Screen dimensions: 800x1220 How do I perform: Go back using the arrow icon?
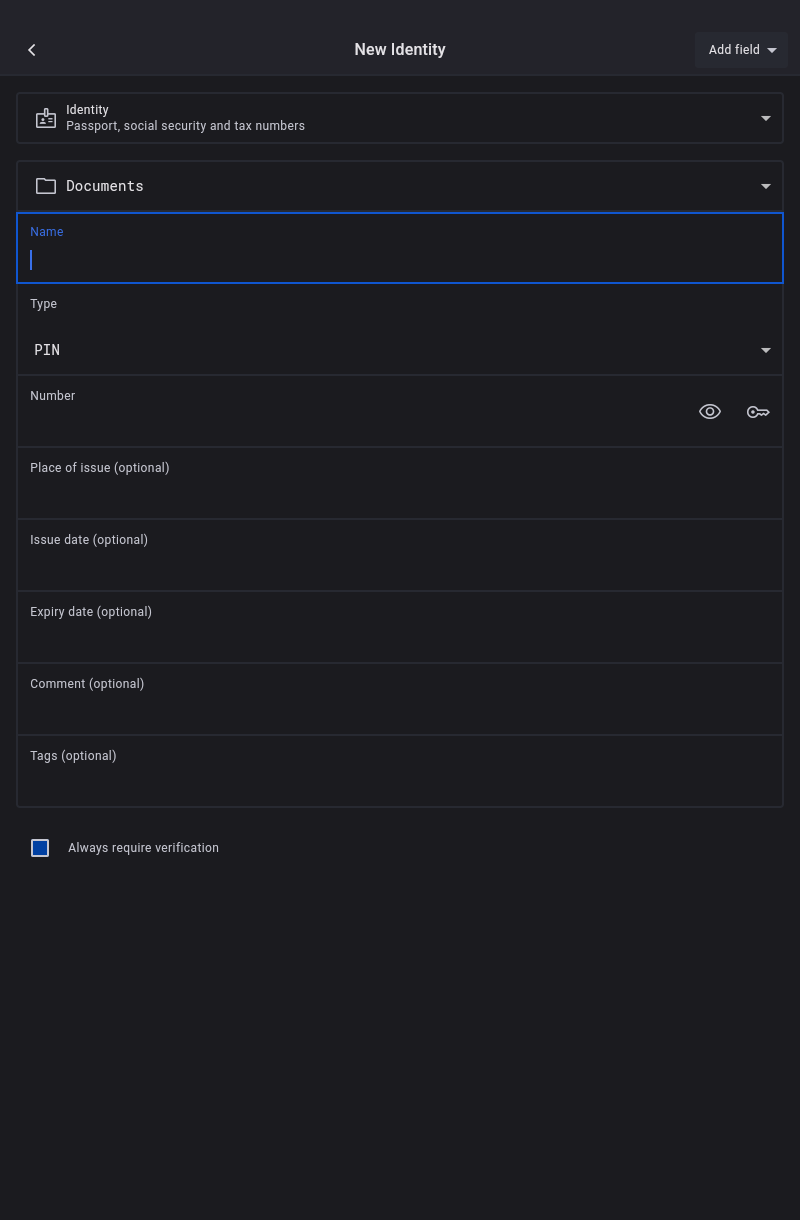32,50
